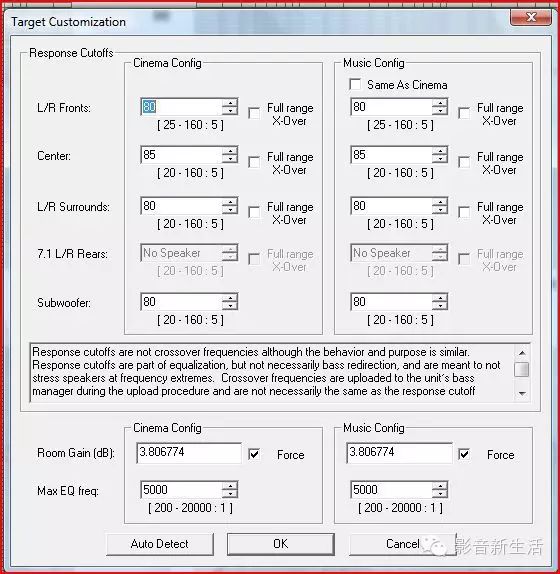Image resolution: width=560 pixels, height=574 pixels.
Task: Click the Cancel button
Action: [403, 544]
